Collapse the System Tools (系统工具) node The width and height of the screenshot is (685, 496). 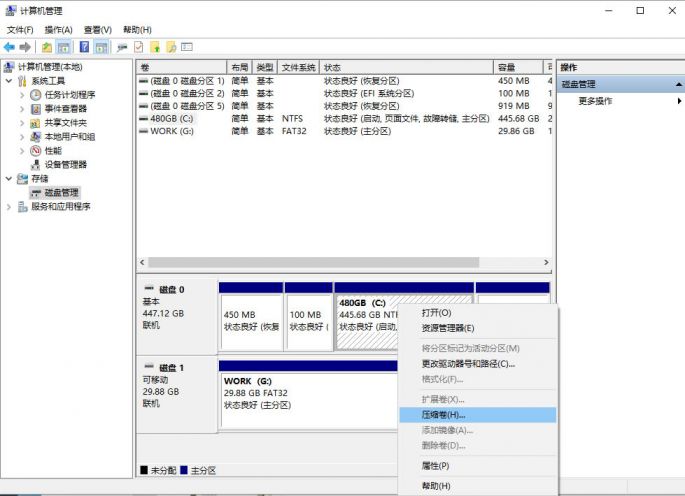(x=9, y=81)
